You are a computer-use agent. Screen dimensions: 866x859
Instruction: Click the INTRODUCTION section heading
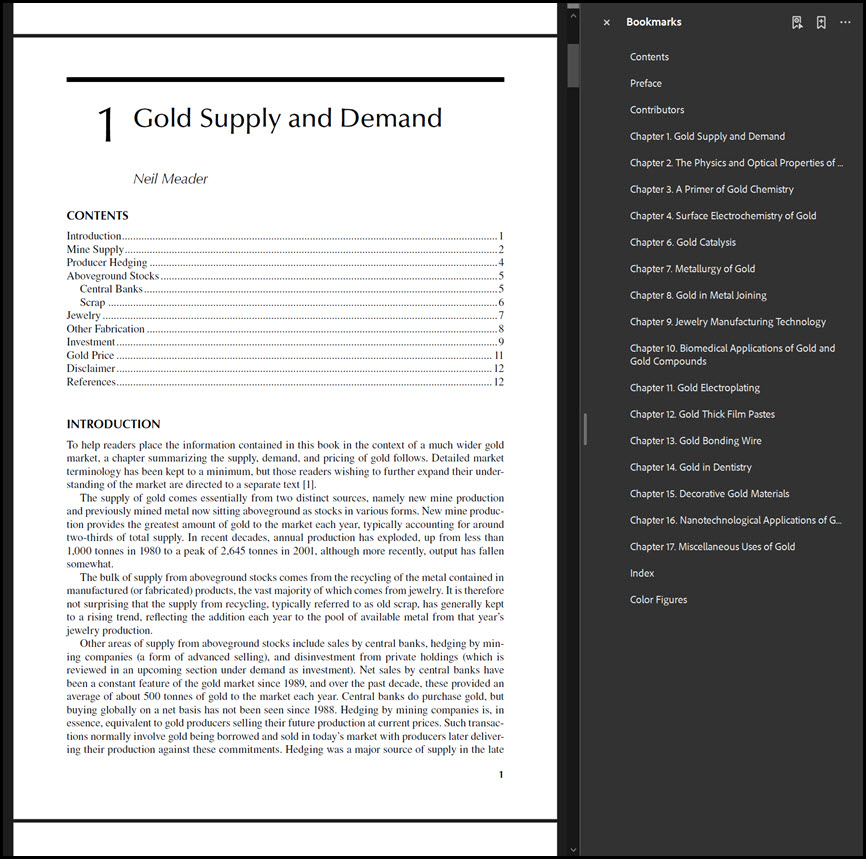tap(113, 424)
